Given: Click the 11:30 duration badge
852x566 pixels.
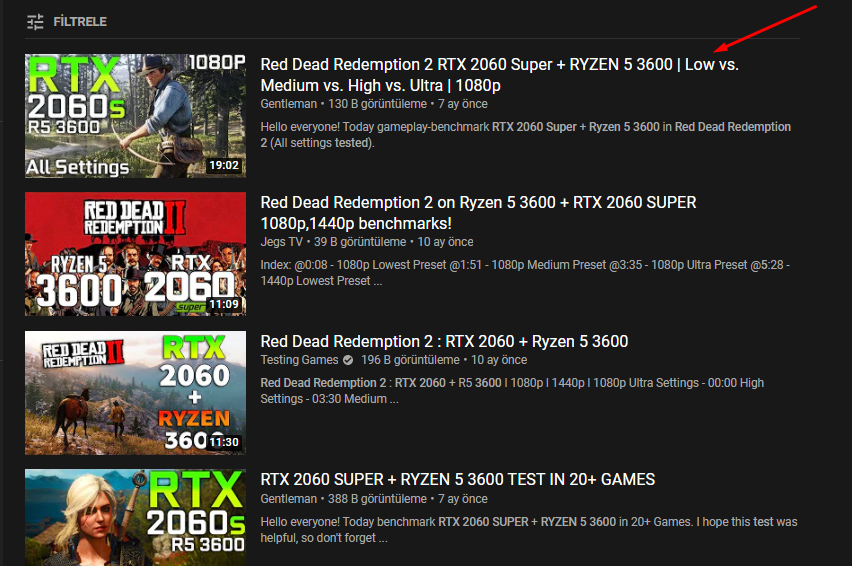Looking at the screenshot, I should (224, 442).
